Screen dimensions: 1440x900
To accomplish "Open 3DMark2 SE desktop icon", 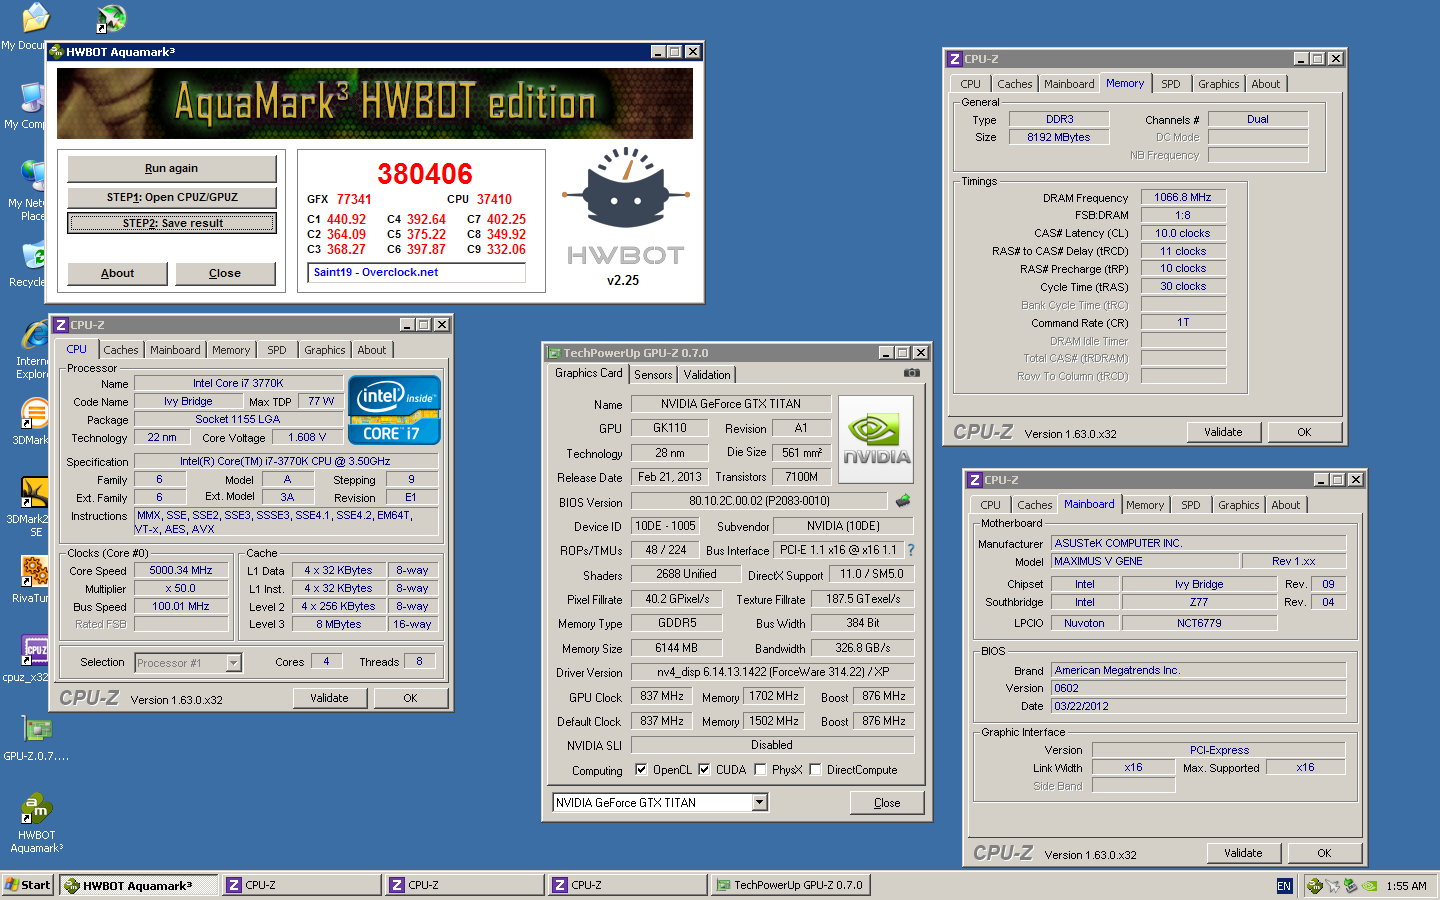I will (34, 492).
